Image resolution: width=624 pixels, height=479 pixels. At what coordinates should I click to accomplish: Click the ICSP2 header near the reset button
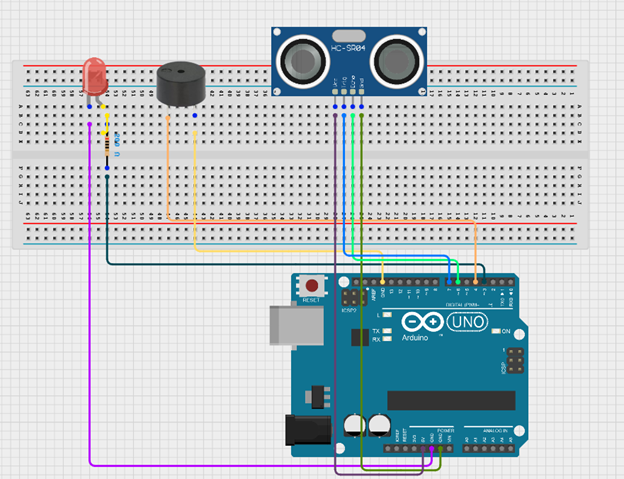[x=354, y=298]
